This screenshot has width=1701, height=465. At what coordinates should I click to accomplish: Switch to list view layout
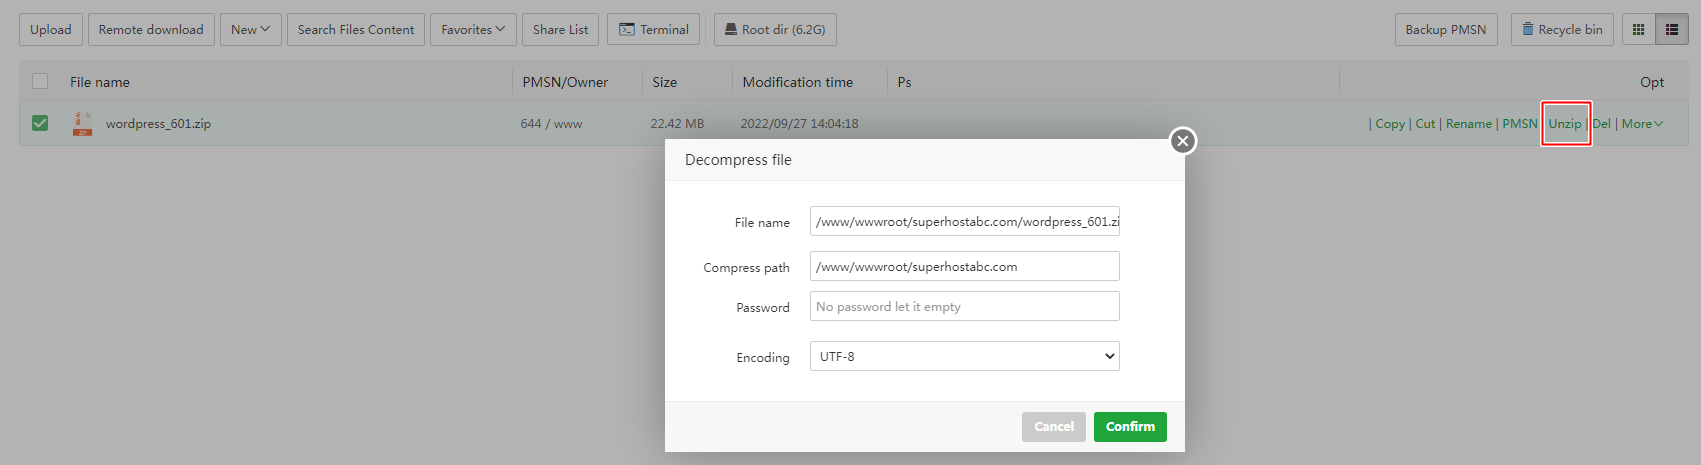pos(1671,30)
